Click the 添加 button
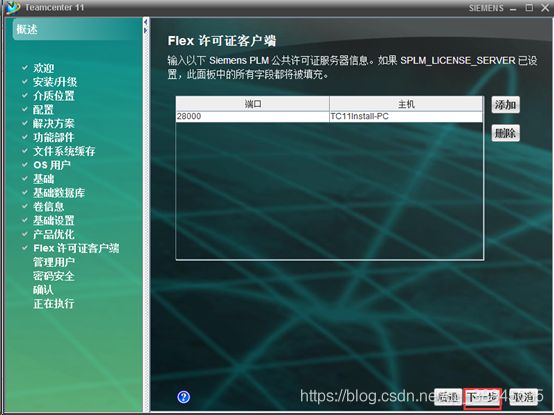This screenshot has height=415, width=554. tap(505, 105)
